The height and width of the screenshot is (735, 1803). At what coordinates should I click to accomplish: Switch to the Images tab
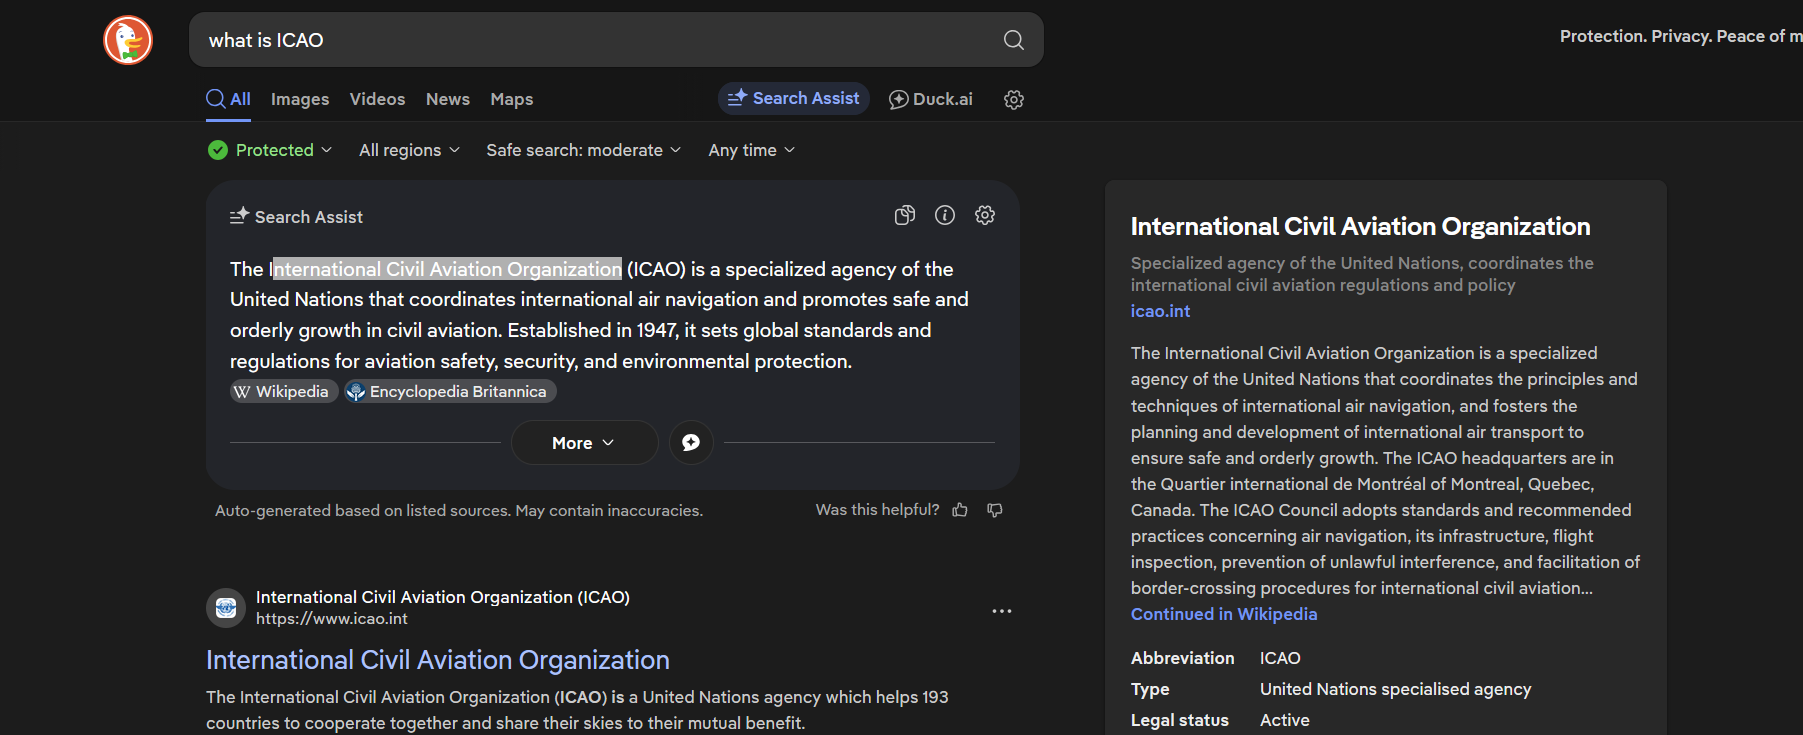pos(299,99)
